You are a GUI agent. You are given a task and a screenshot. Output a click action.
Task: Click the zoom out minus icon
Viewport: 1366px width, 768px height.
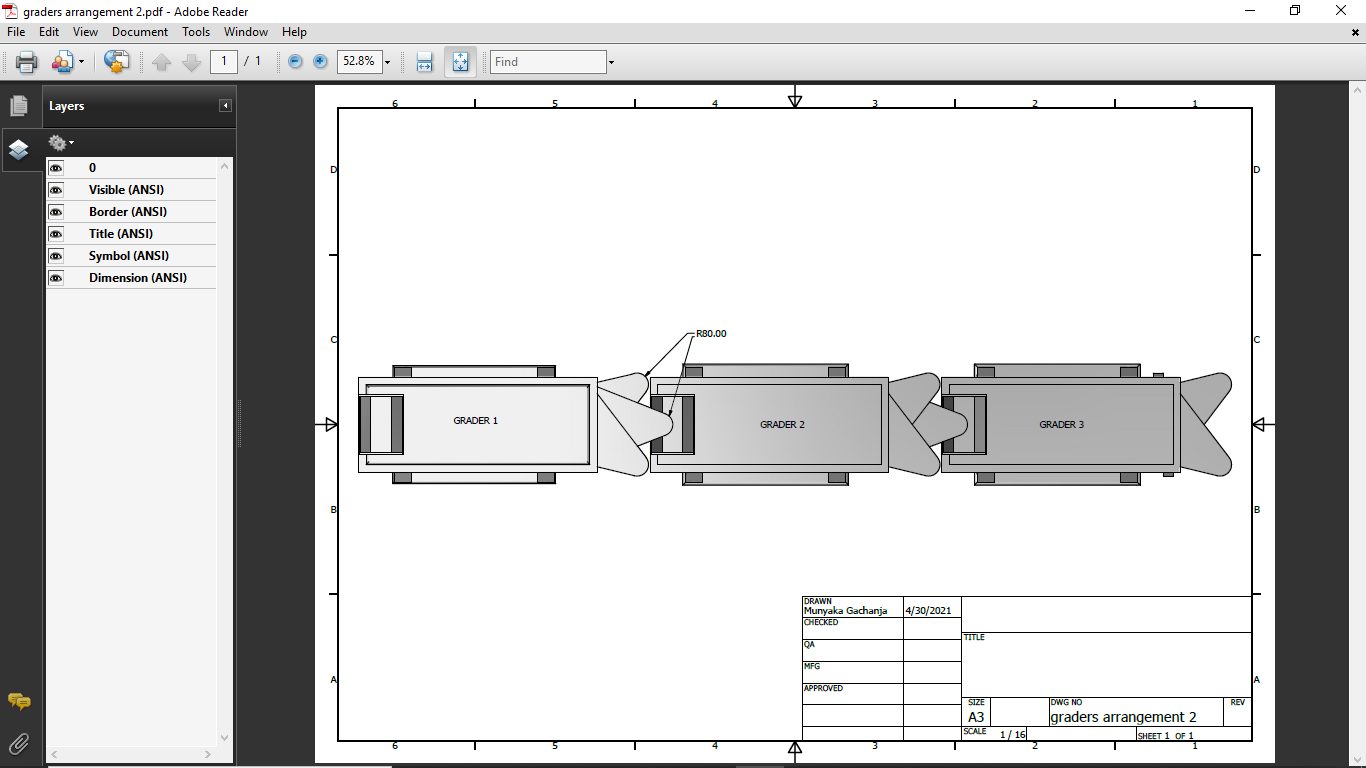pyautogui.click(x=295, y=62)
